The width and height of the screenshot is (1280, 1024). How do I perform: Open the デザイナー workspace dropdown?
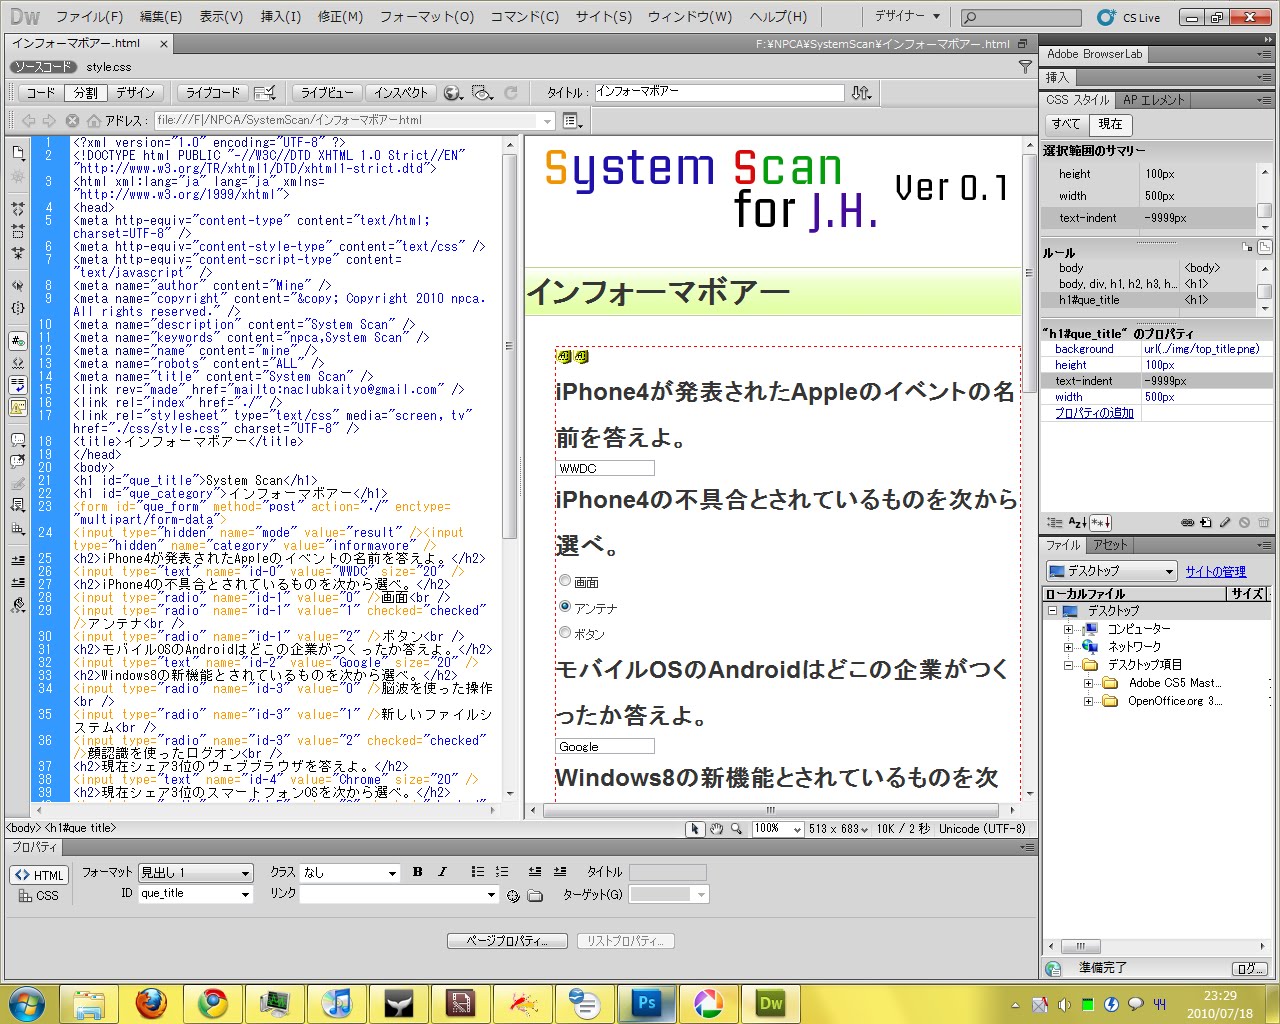pos(908,16)
